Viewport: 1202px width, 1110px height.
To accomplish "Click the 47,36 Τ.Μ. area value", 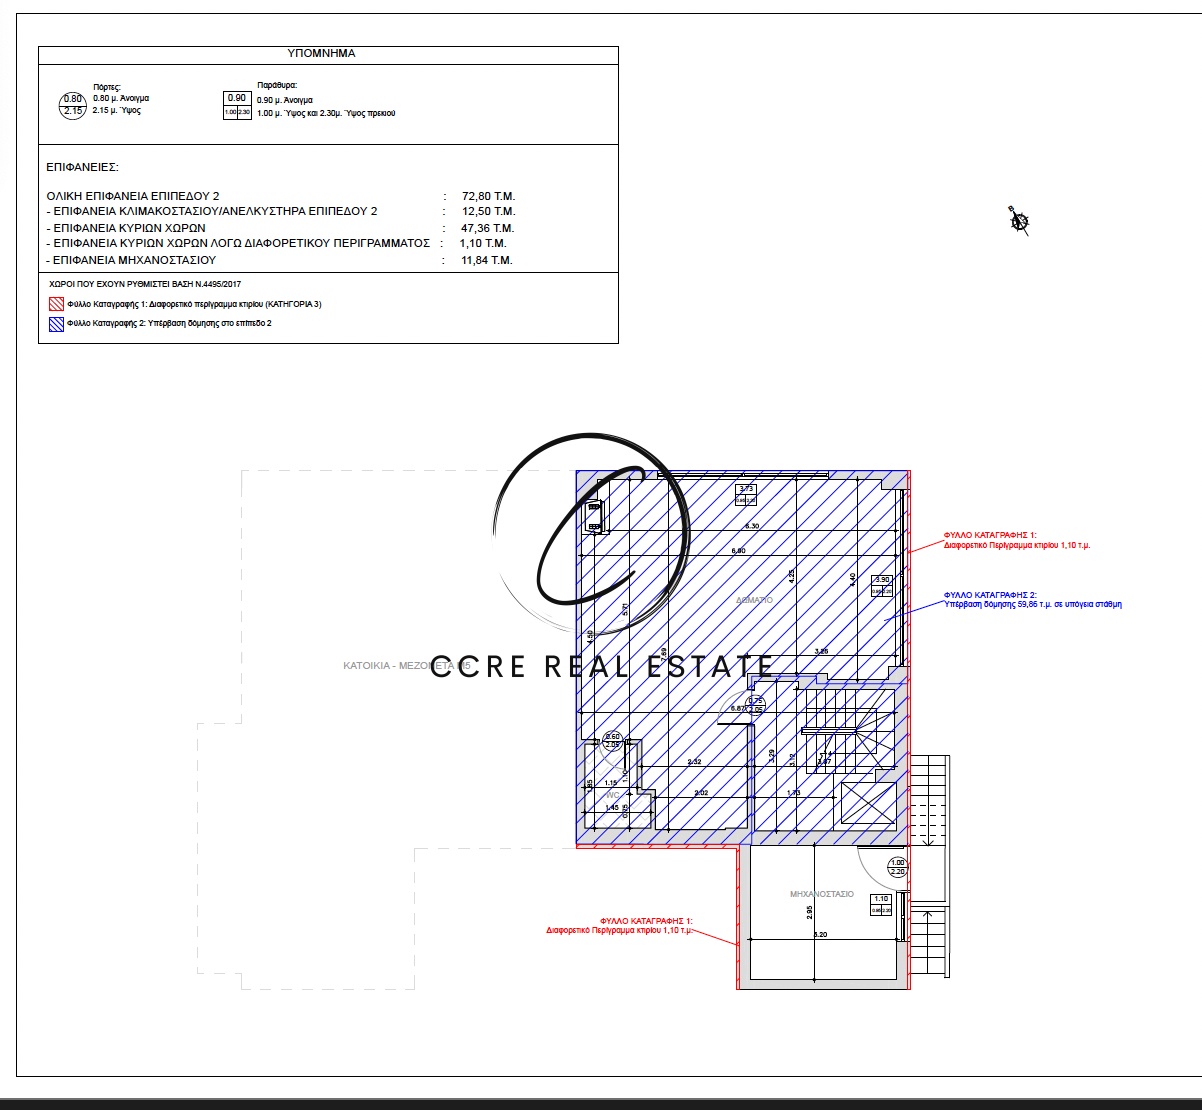I will [488, 228].
